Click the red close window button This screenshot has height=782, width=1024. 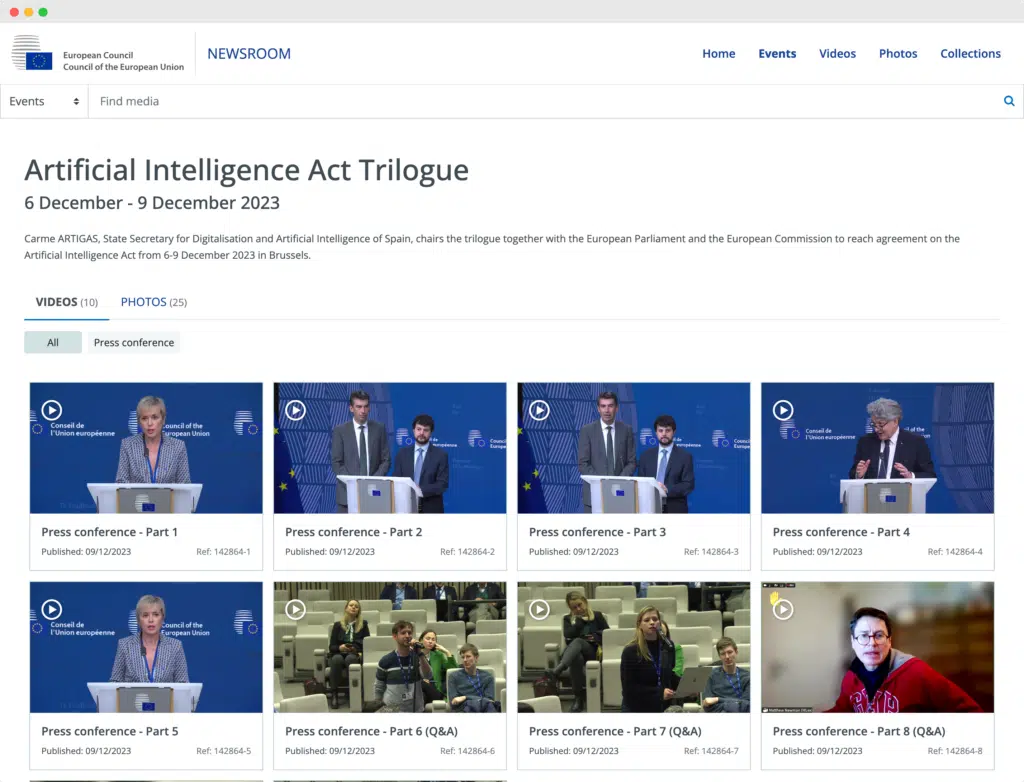click(x=14, y=12)
